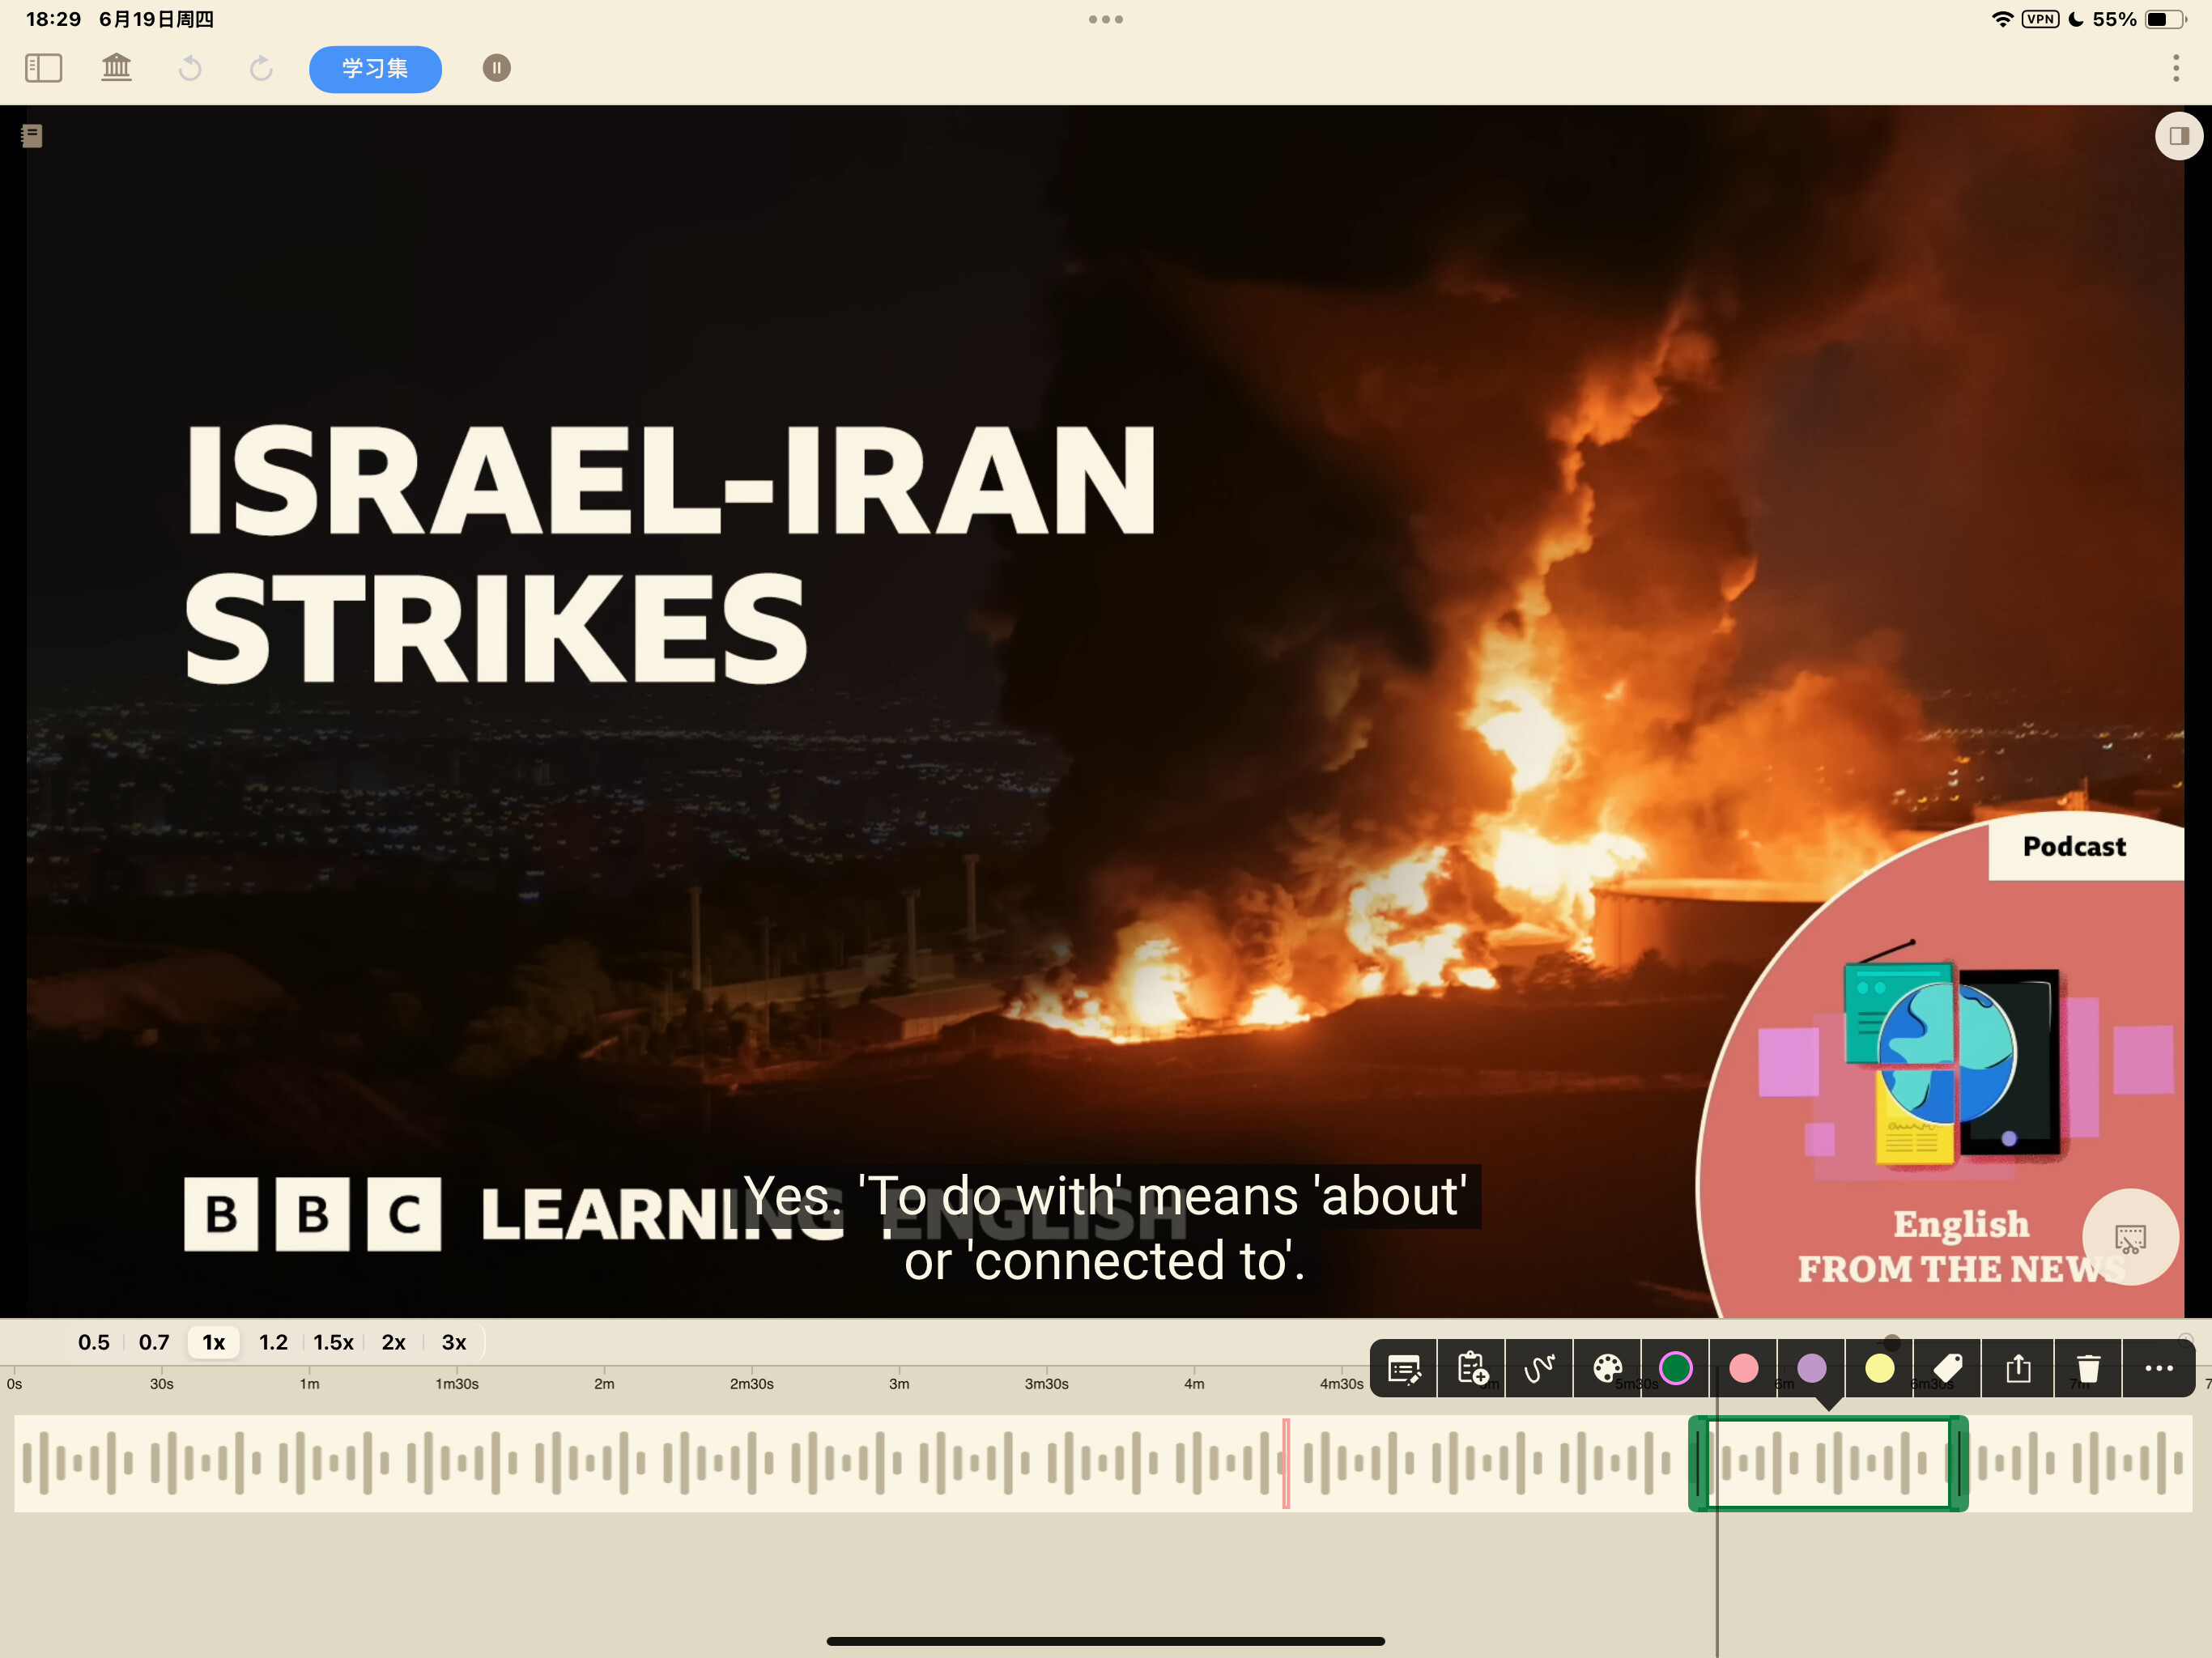Select 0.7 playback speed
This screenshot has height=1658, width=2212.
click(x=154, y=1342)
